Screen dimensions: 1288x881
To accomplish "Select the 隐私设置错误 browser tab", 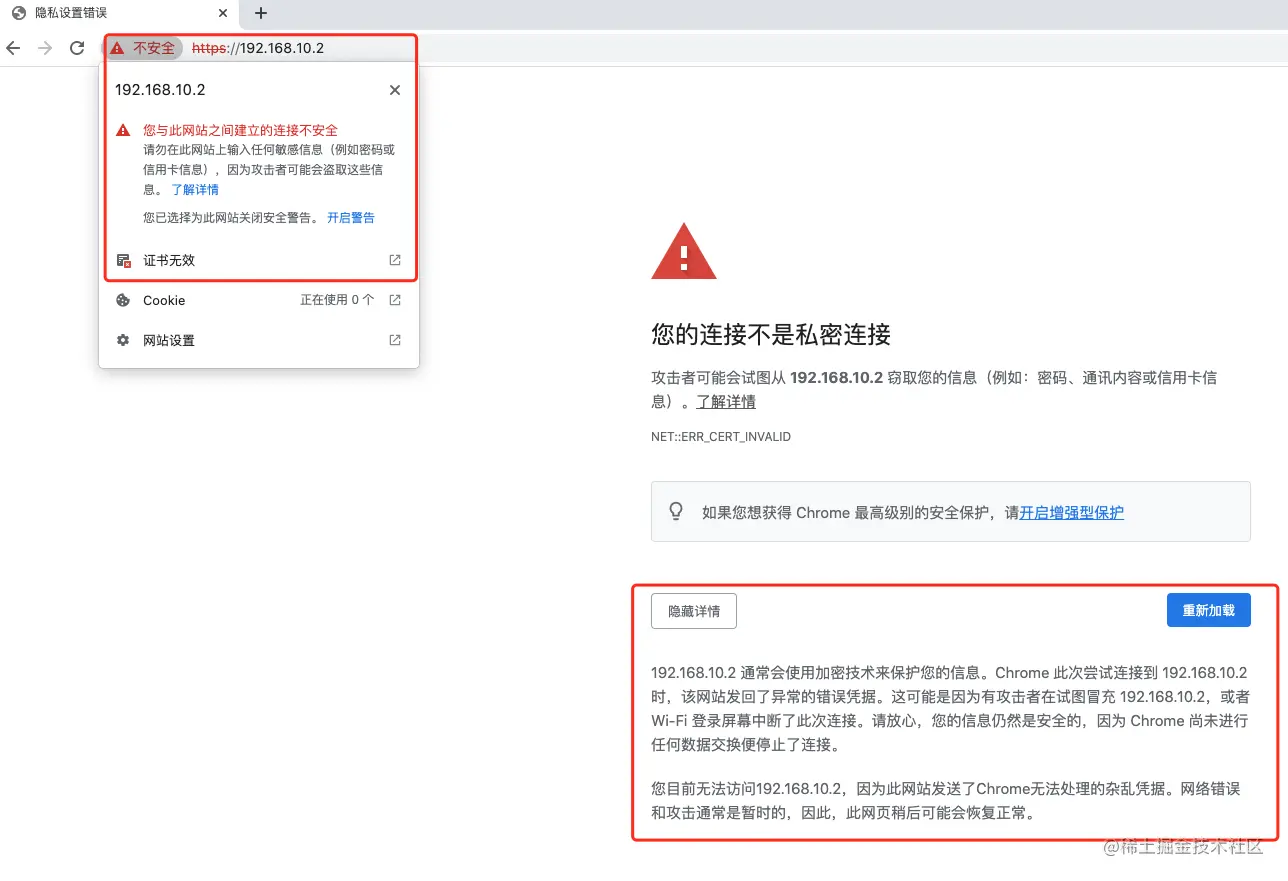I will (120, 13).
